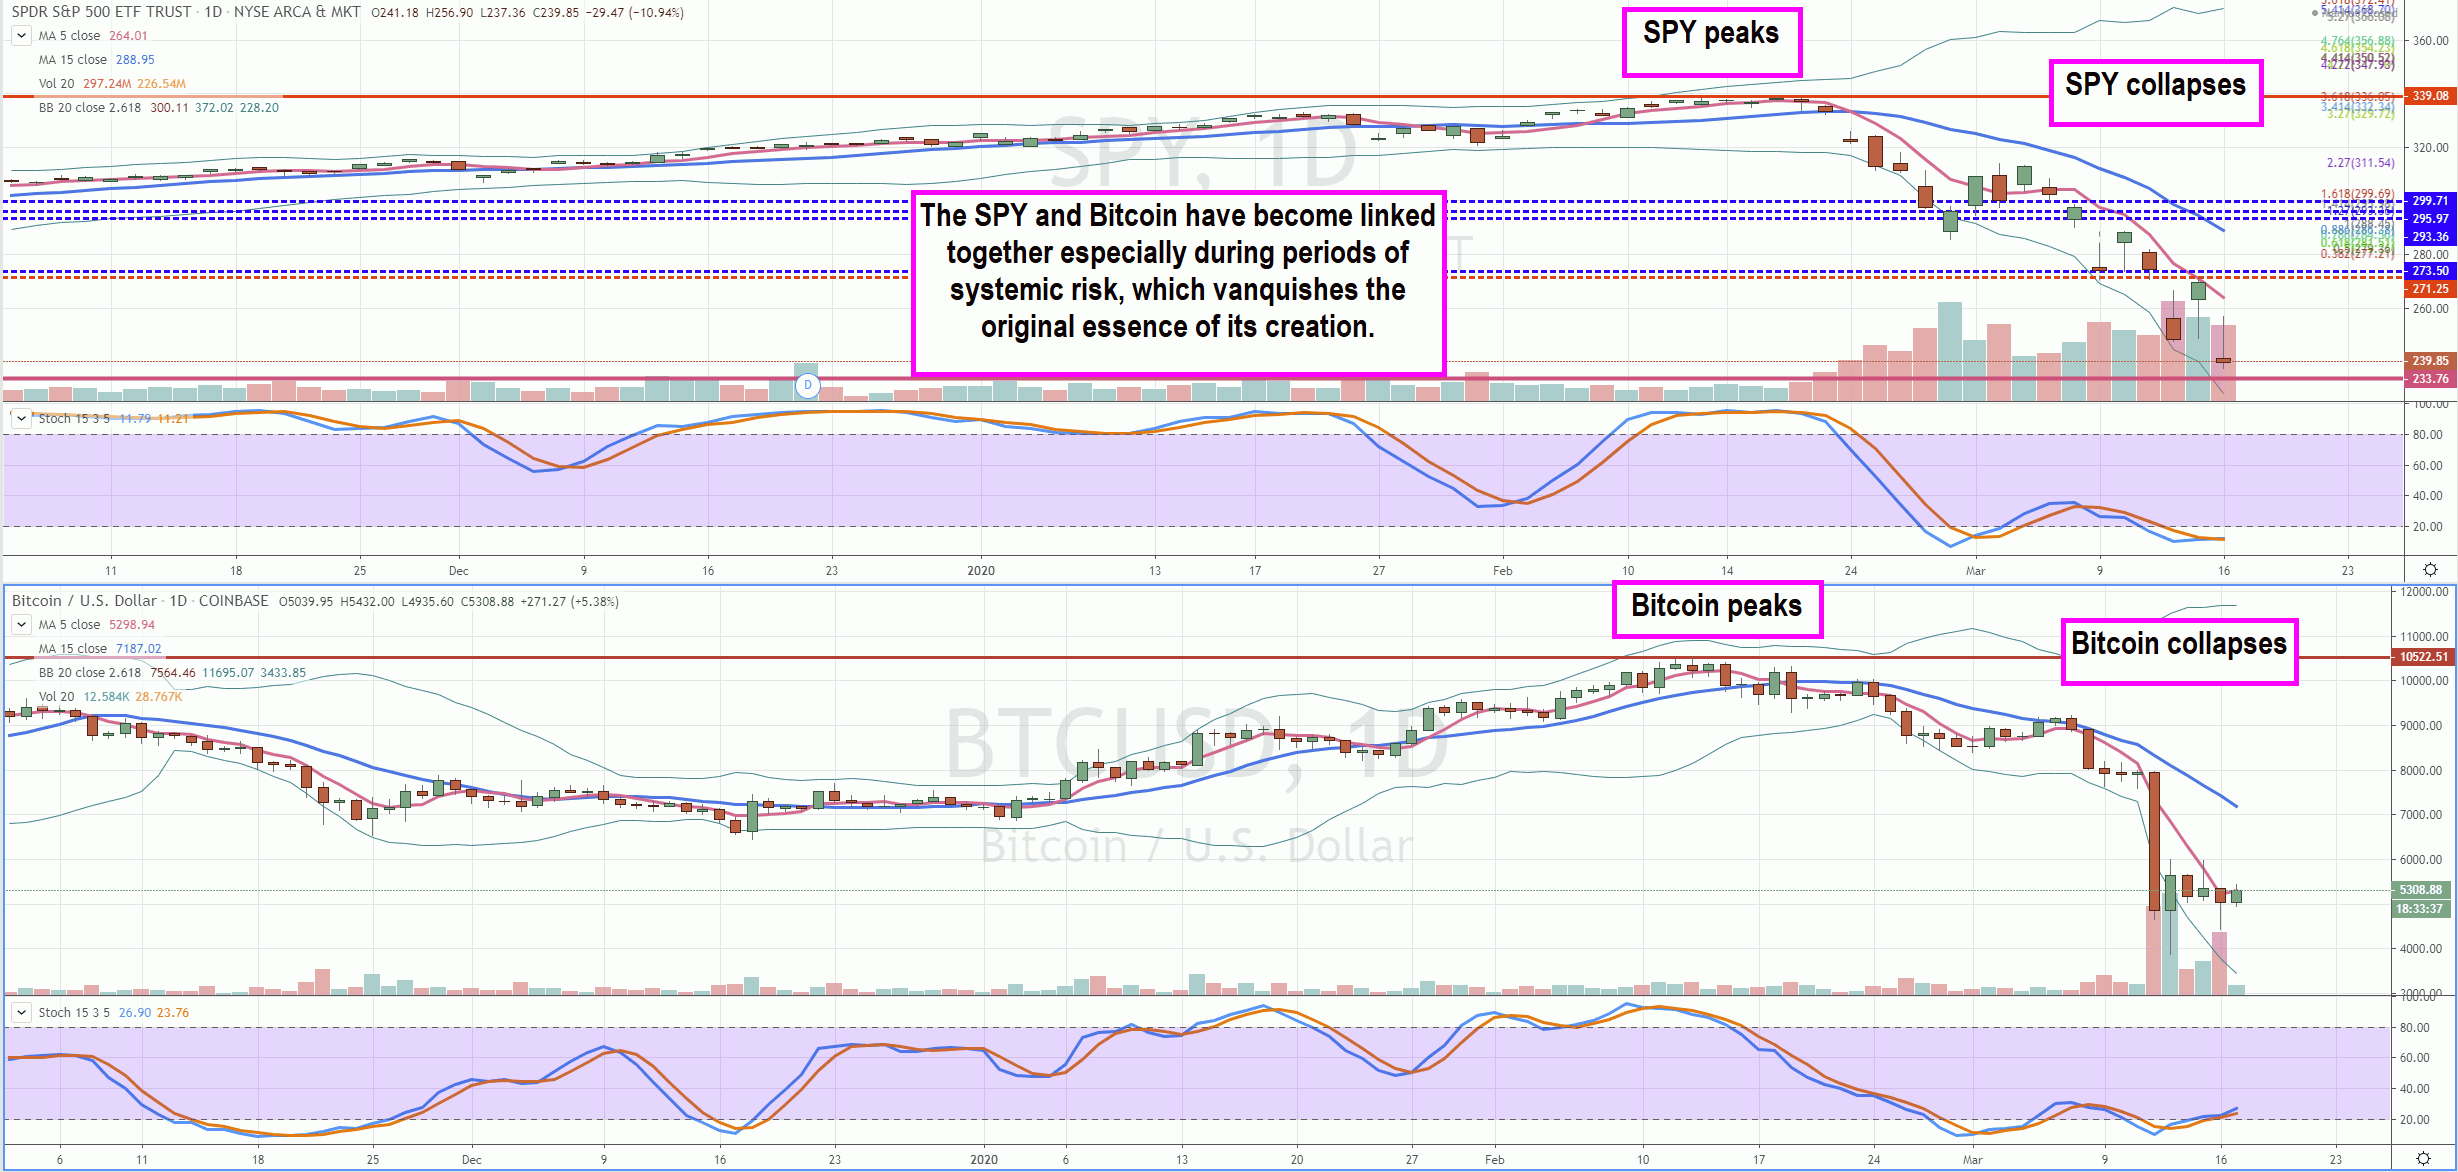Select the 'Bitcoin collapses' text annotation
The height and width of the screenshot is (1172, 2458).
pyautogui.click(x=2179, y=651)
